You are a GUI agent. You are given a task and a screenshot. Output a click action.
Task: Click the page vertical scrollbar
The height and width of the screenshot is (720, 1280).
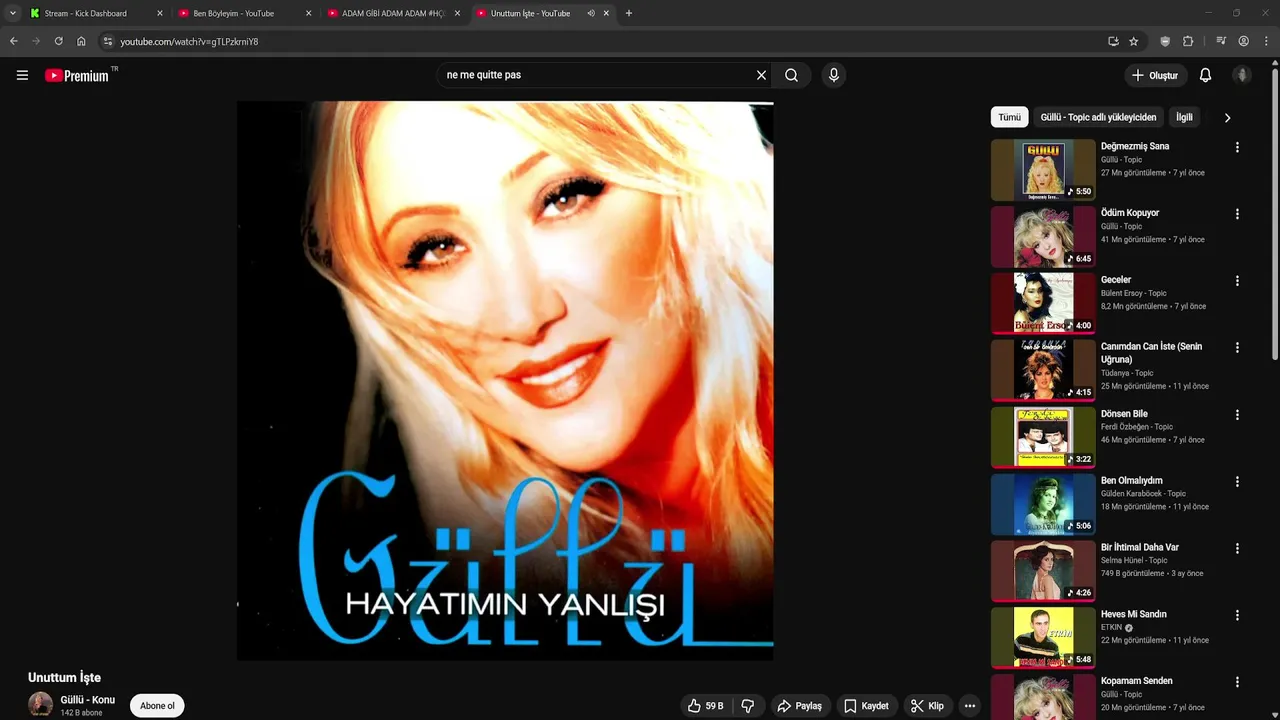pos(1275,212)
